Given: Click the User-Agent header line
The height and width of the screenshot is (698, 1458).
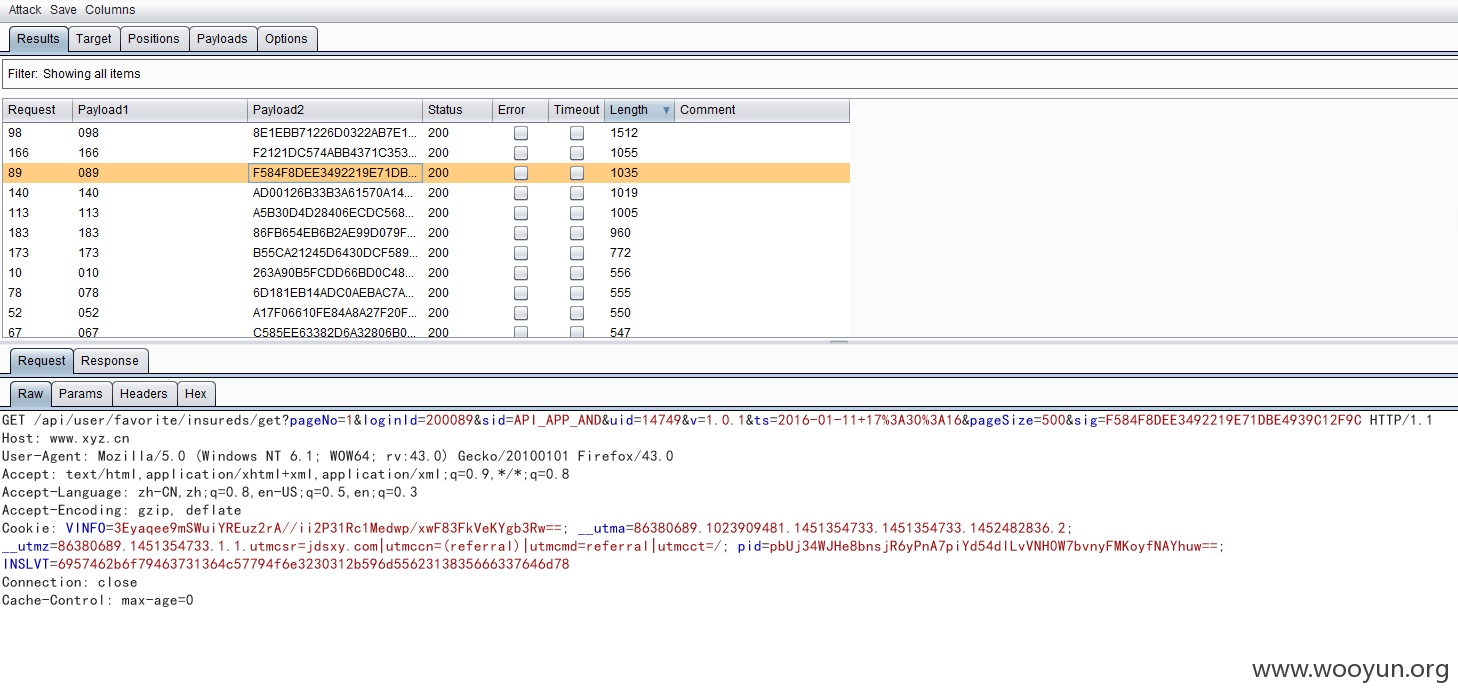Looking at the screenshot, I should coord(338,456).
